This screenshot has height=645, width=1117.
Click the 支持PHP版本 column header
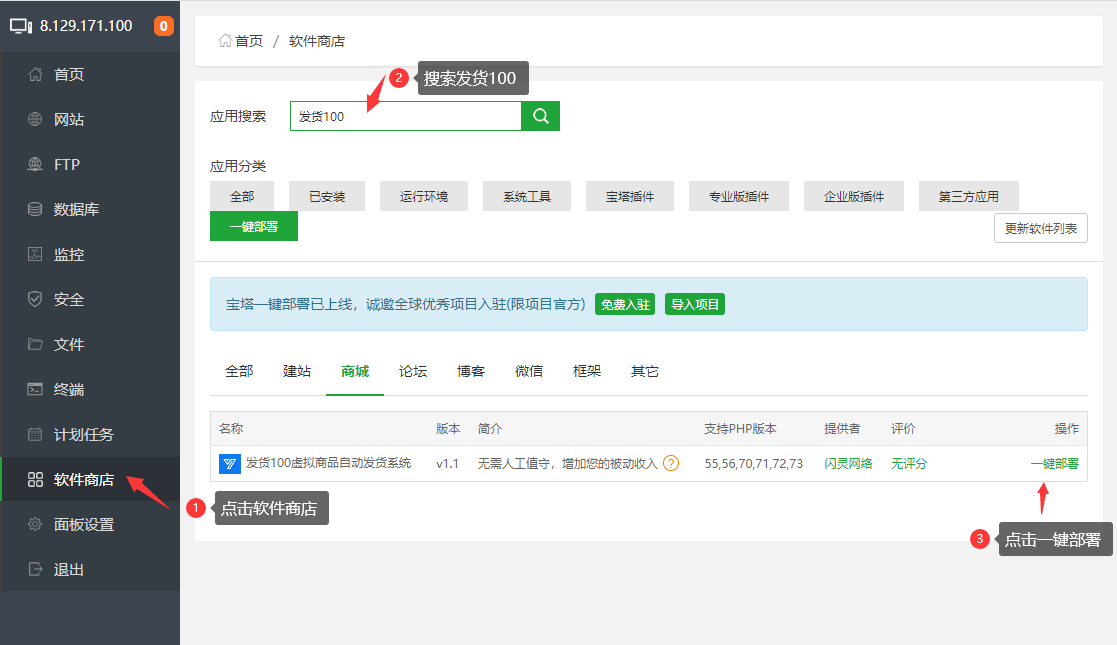click(x=740, y=428)
